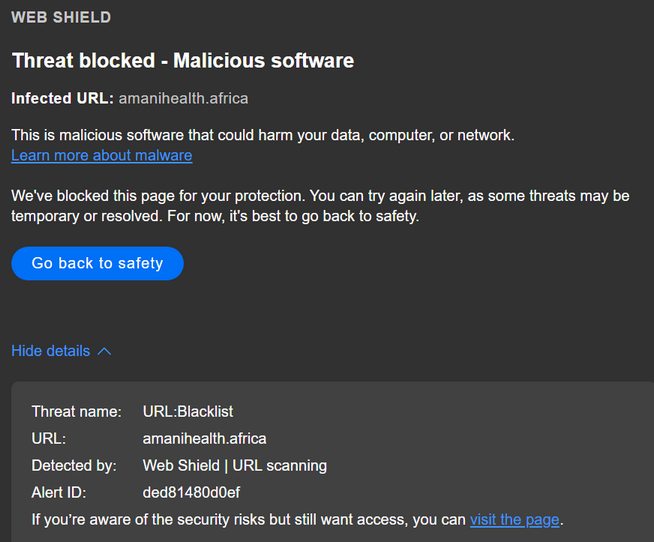Collapse the Hide details section
This screenshot has height=542, width=654.
51,351
